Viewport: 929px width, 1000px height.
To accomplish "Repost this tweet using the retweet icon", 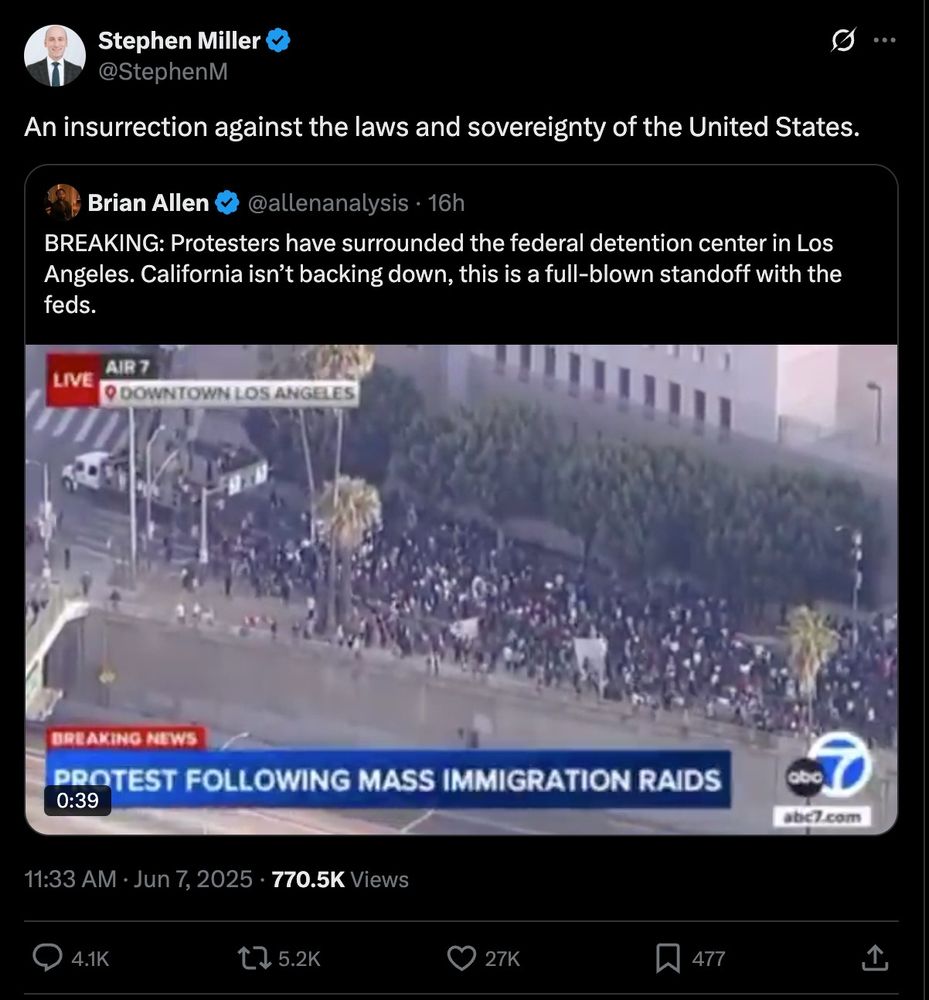I will [254, 958].
